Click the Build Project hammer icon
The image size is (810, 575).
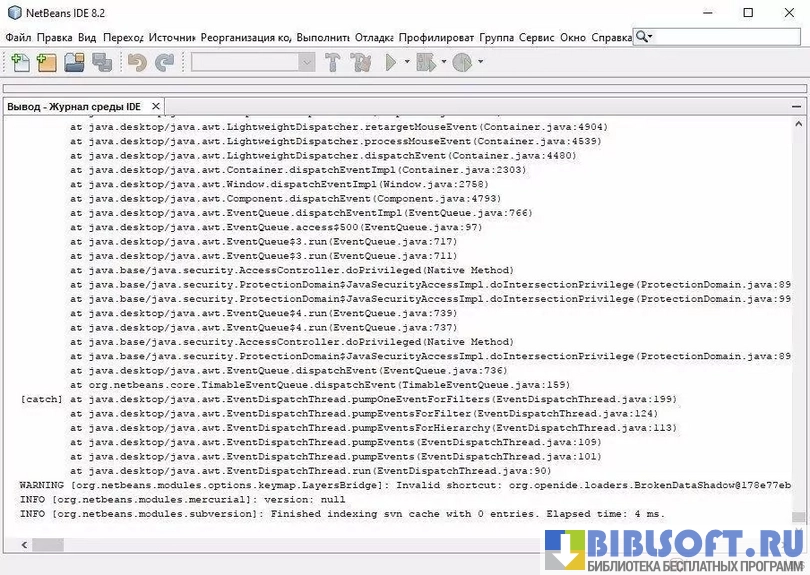pyautogui.click(x=334, y=63)
